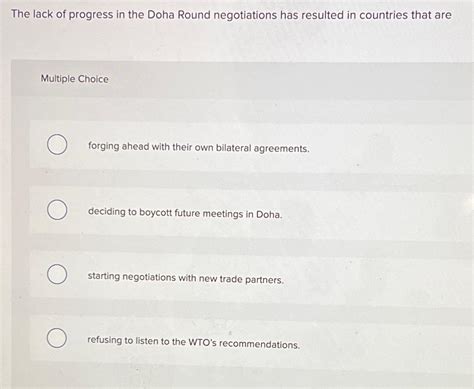Select the 'forging ahead with bilateral agreements' radio button

point(57,145)
